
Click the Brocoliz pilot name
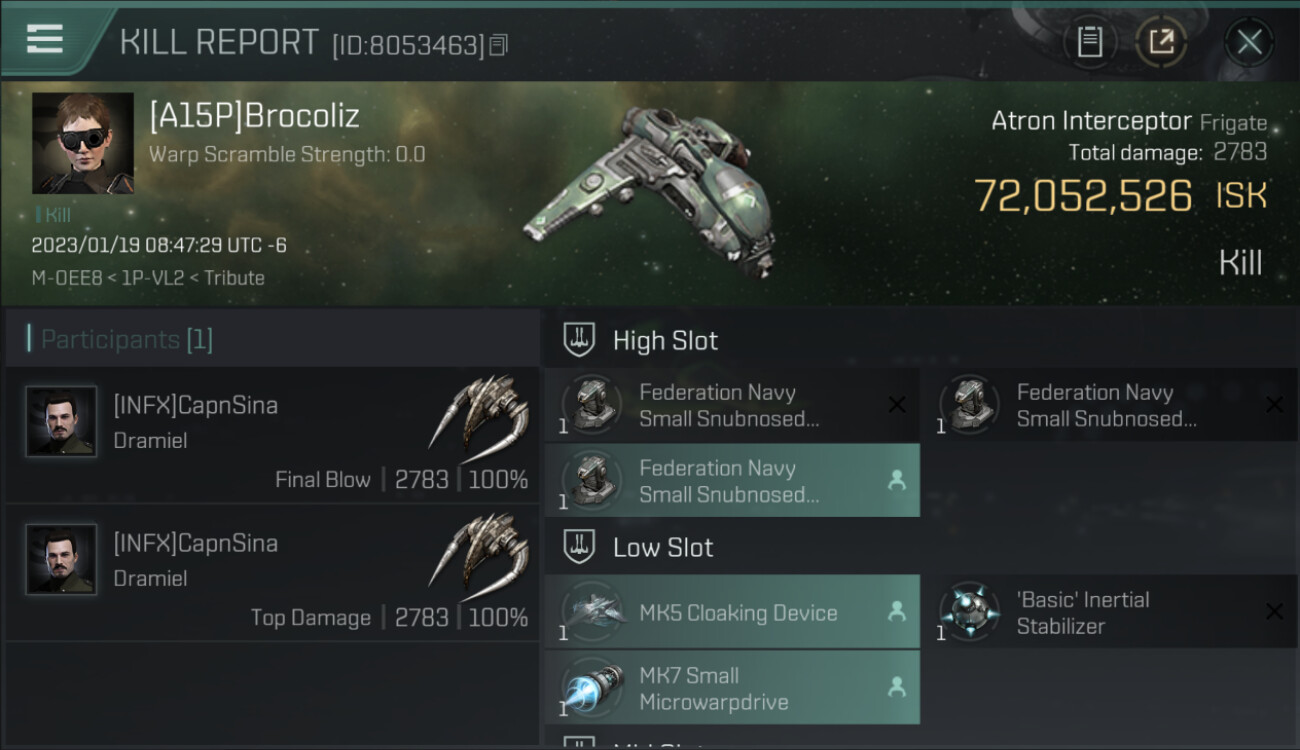point(254,116)
